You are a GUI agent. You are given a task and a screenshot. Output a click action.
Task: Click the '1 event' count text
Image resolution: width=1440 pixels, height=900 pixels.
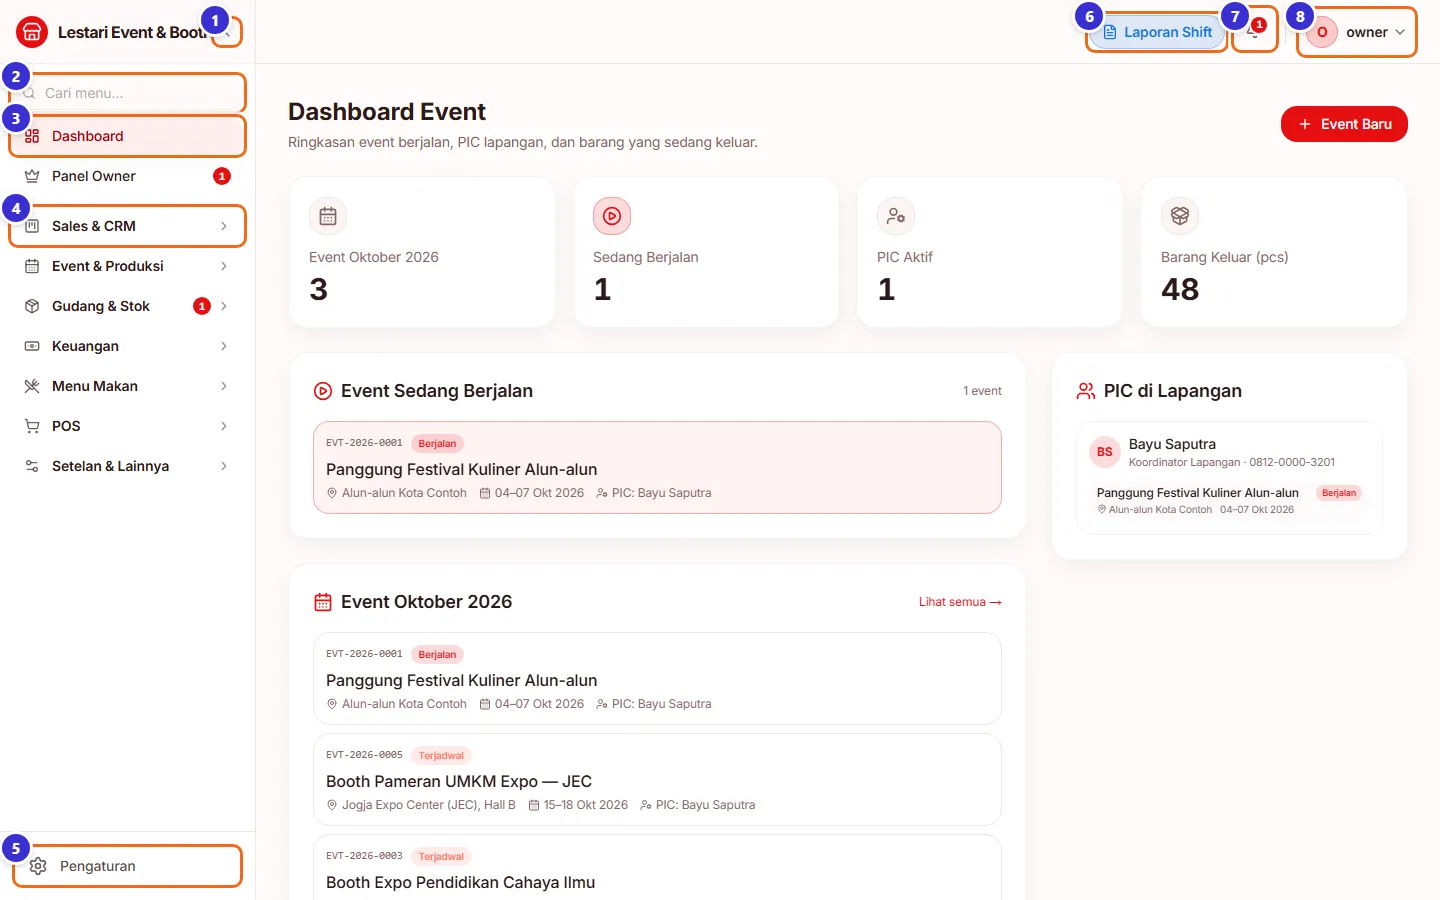(x=982, y=391)
